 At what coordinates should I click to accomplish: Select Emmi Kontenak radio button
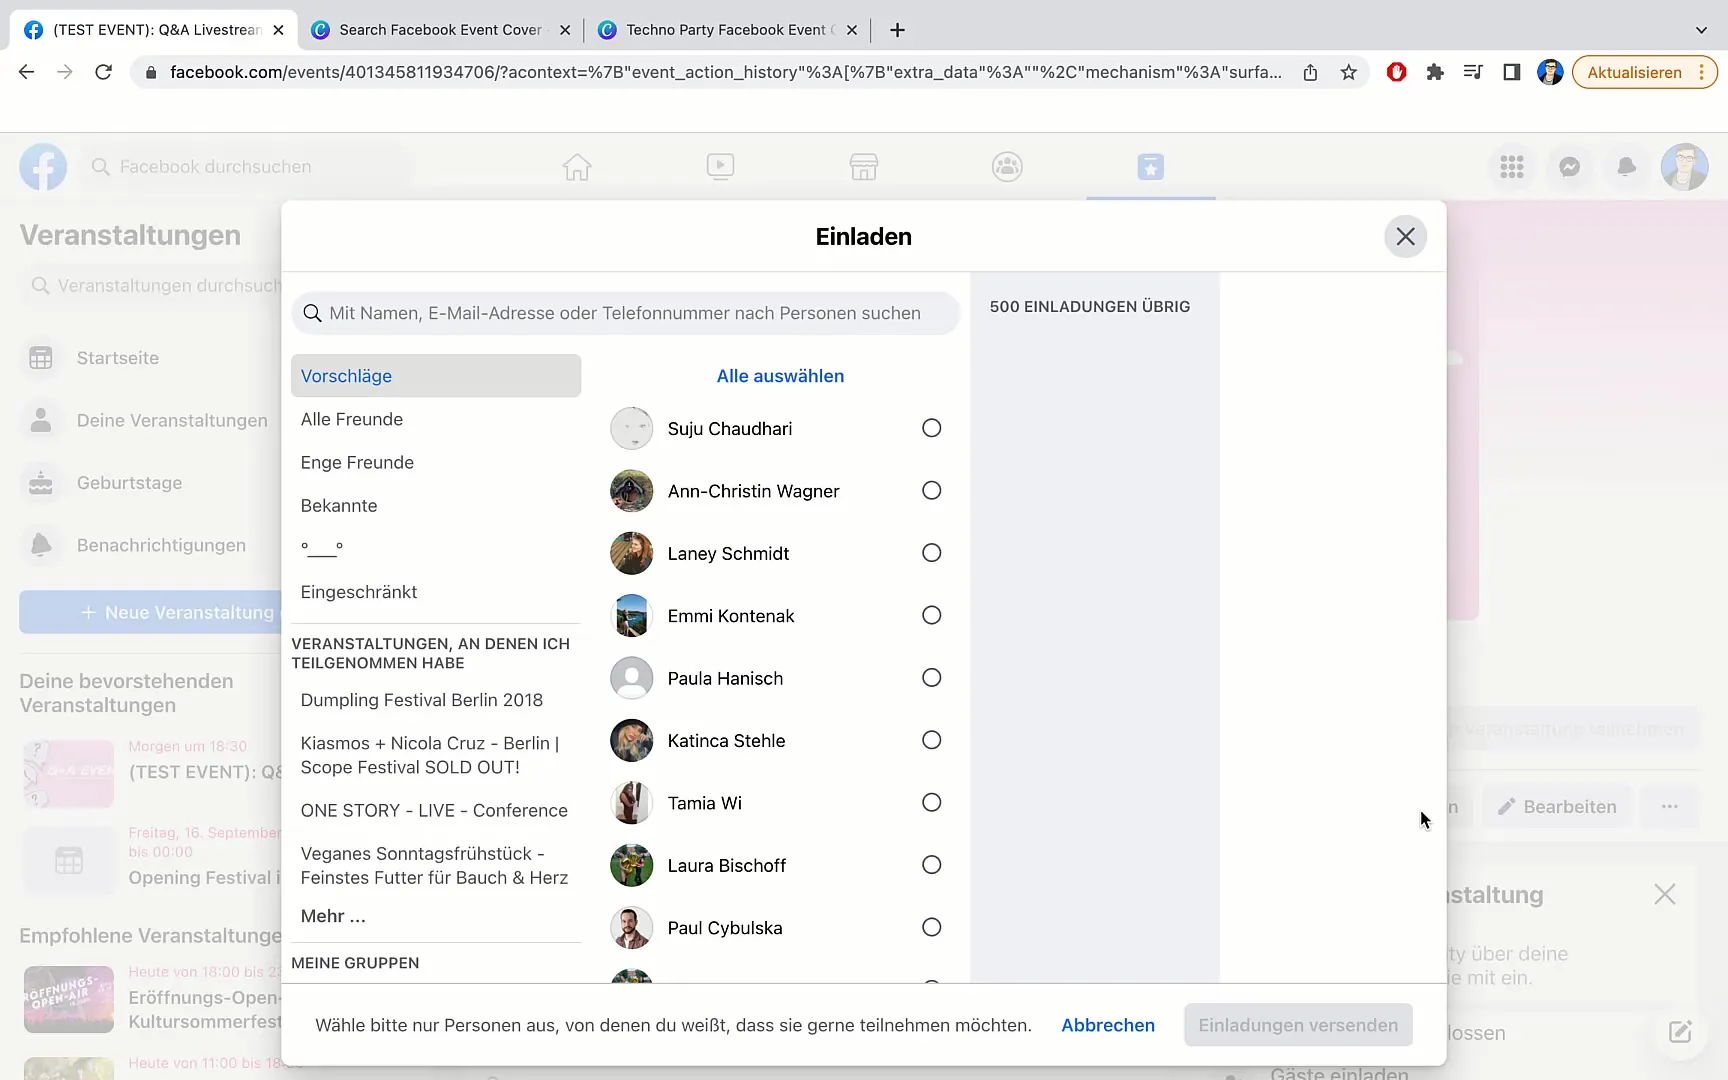coord(931,615)
